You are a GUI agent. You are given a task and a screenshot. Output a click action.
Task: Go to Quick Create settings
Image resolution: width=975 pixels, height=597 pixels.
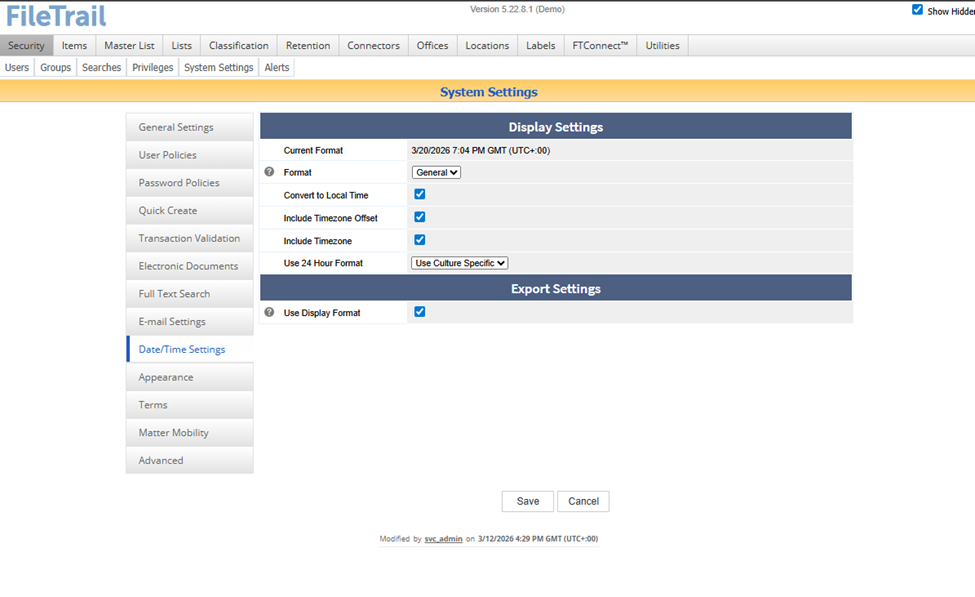tap(190, 210)
